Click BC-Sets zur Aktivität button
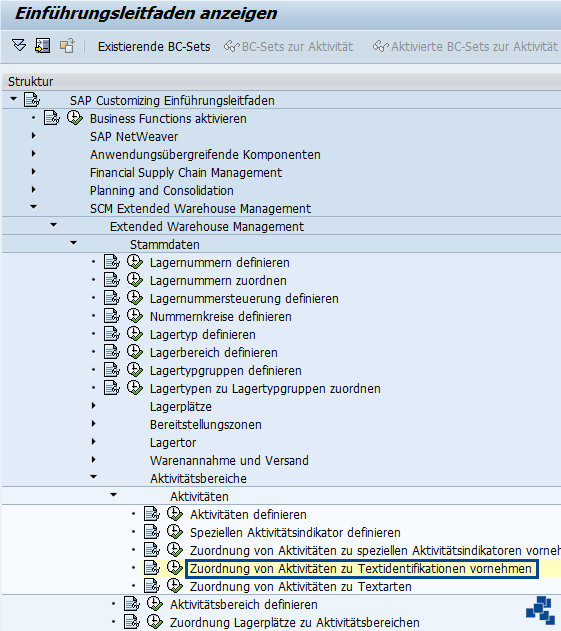The width and height of the screenshot is (561, 631). pos(289,47)
